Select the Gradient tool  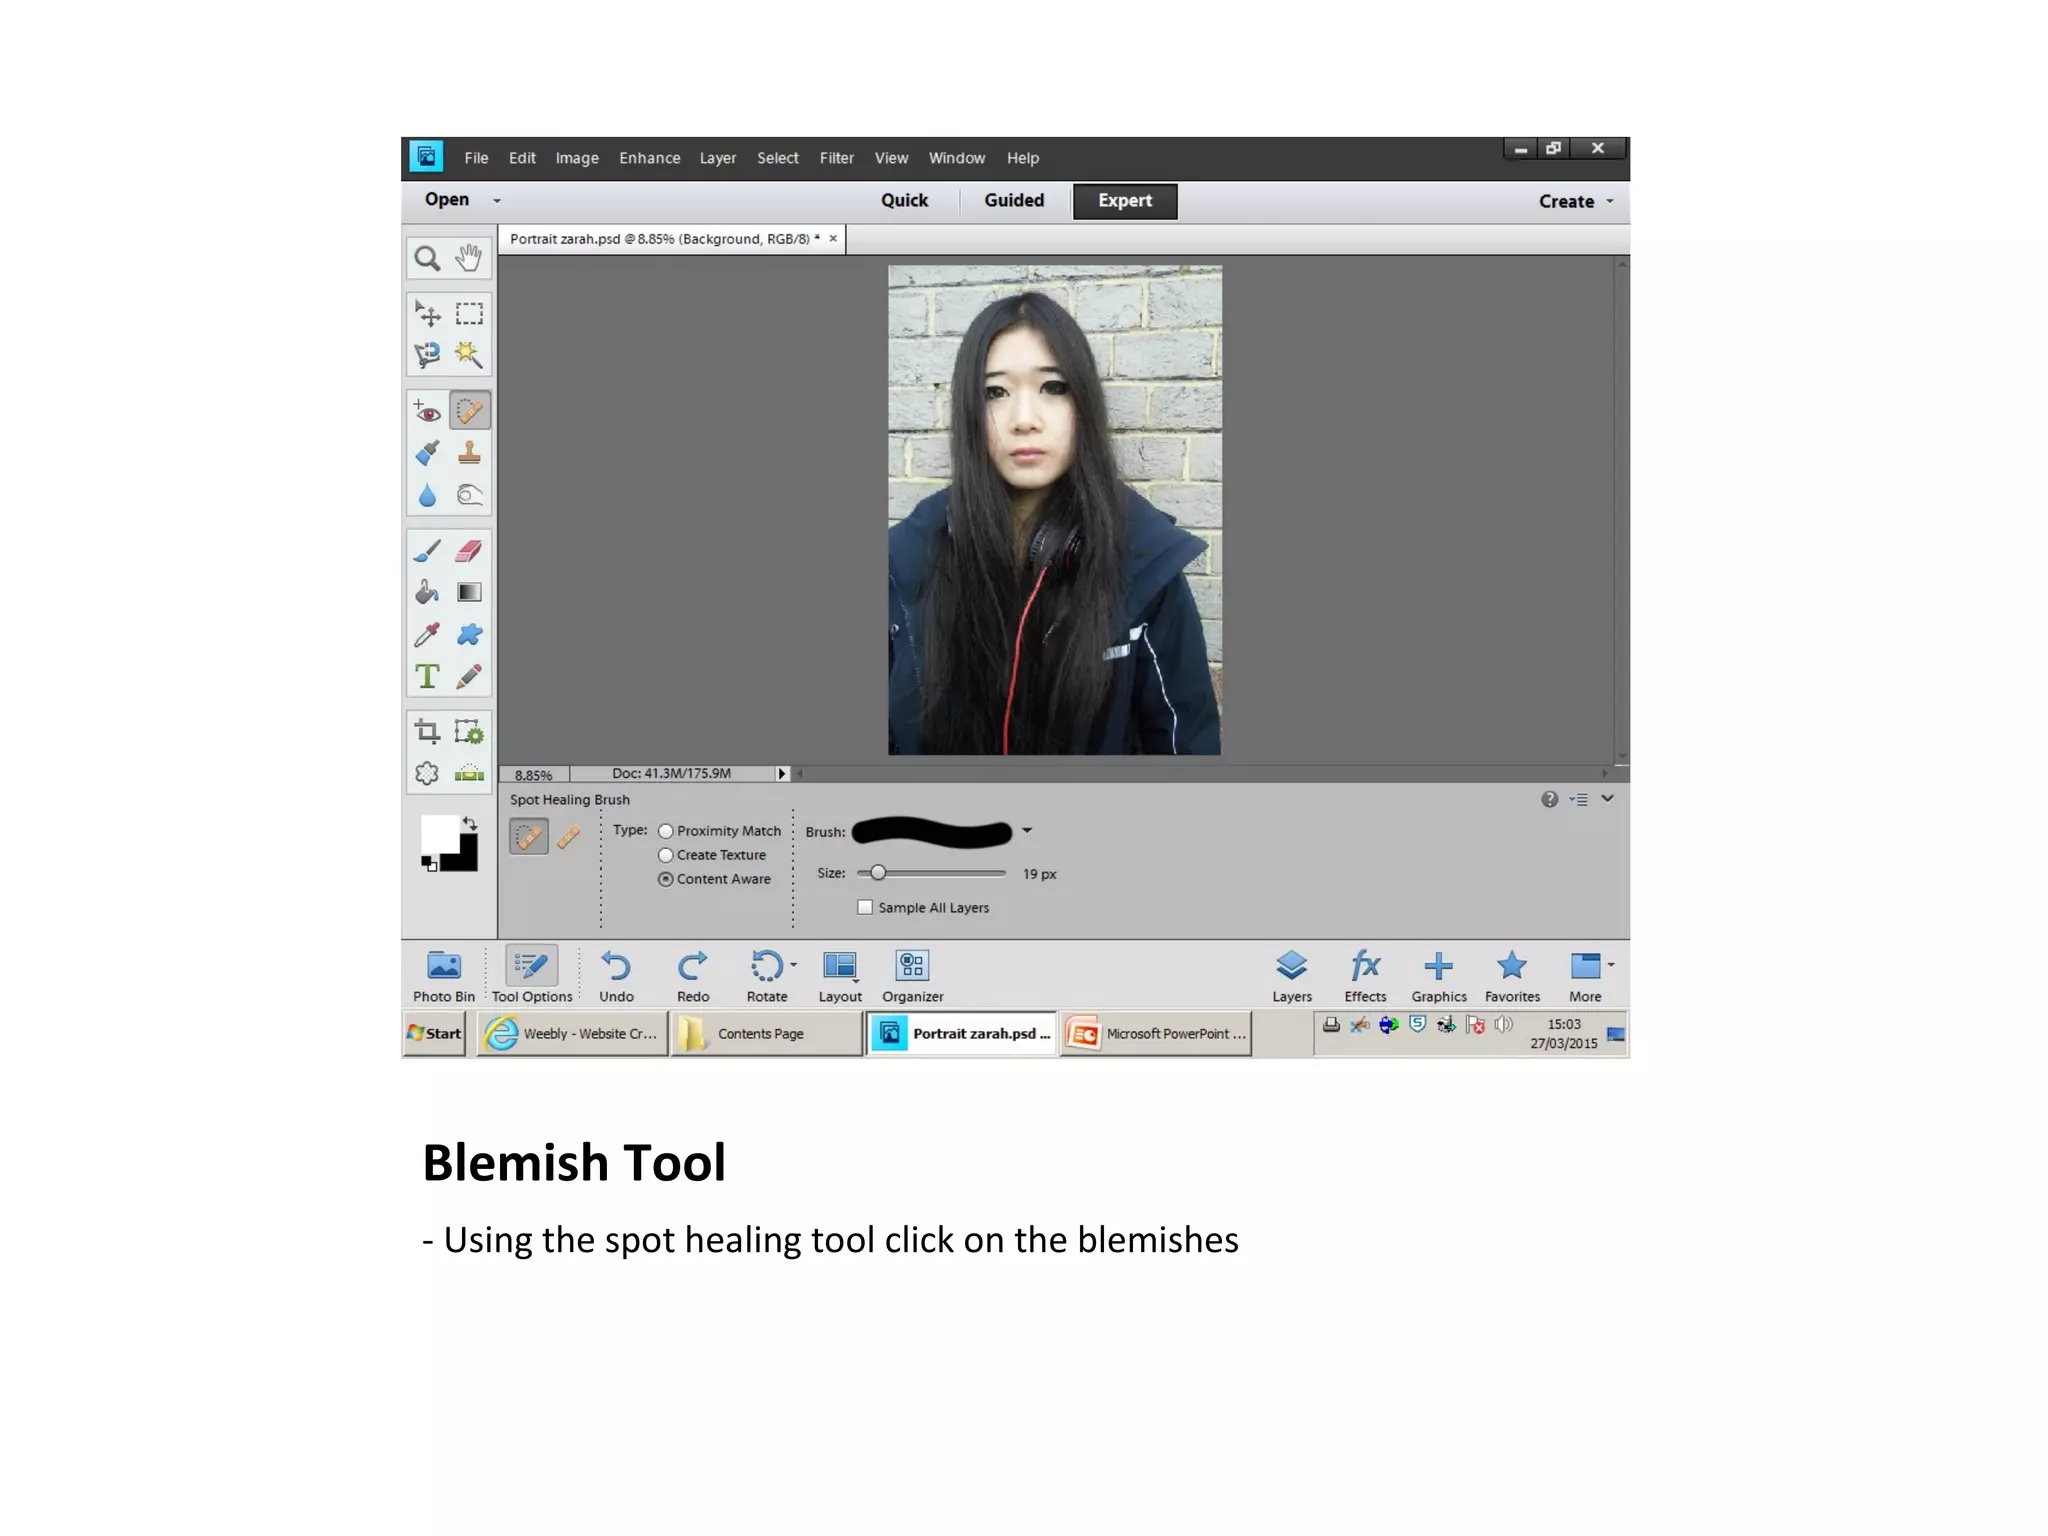(469, 593)
